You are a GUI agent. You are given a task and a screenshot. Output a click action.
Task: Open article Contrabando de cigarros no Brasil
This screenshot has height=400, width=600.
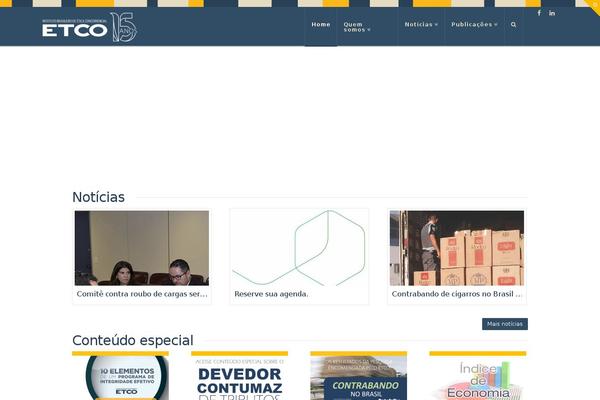(x=457, y=294)
